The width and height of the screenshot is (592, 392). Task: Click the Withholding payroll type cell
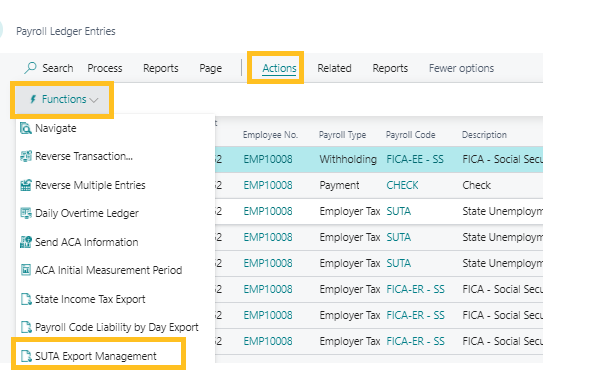(x=348, y=159)
